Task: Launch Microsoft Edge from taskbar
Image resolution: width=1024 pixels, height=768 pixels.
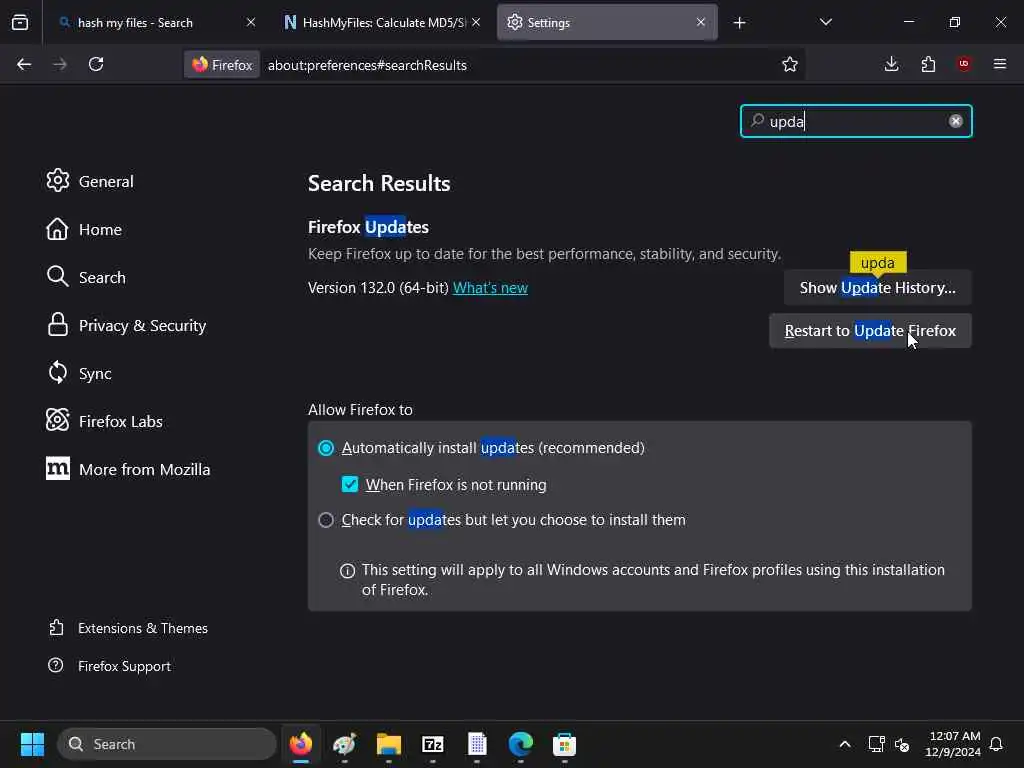Action: pos(520,744)
